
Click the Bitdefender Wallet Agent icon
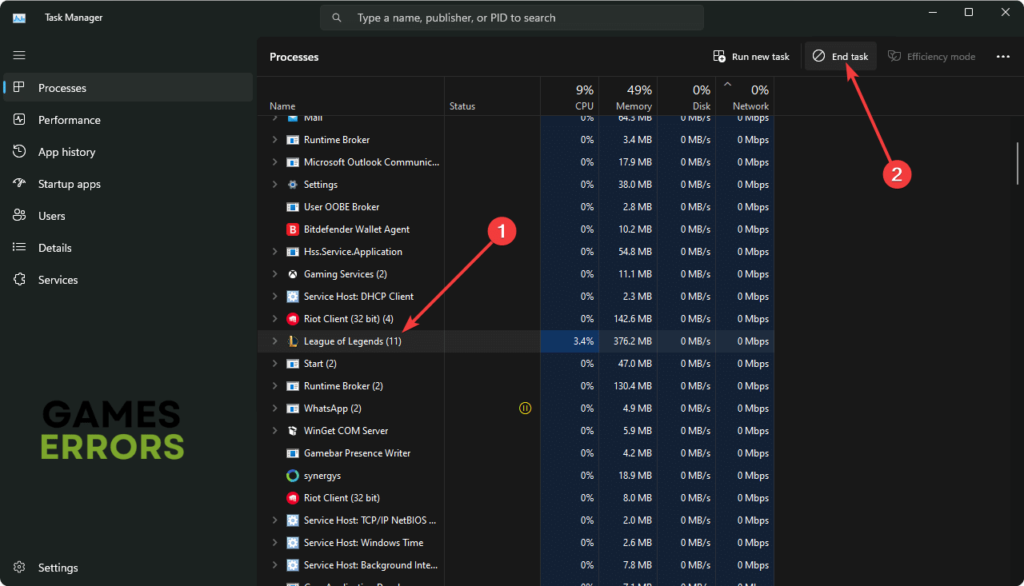tap(293, 229)
